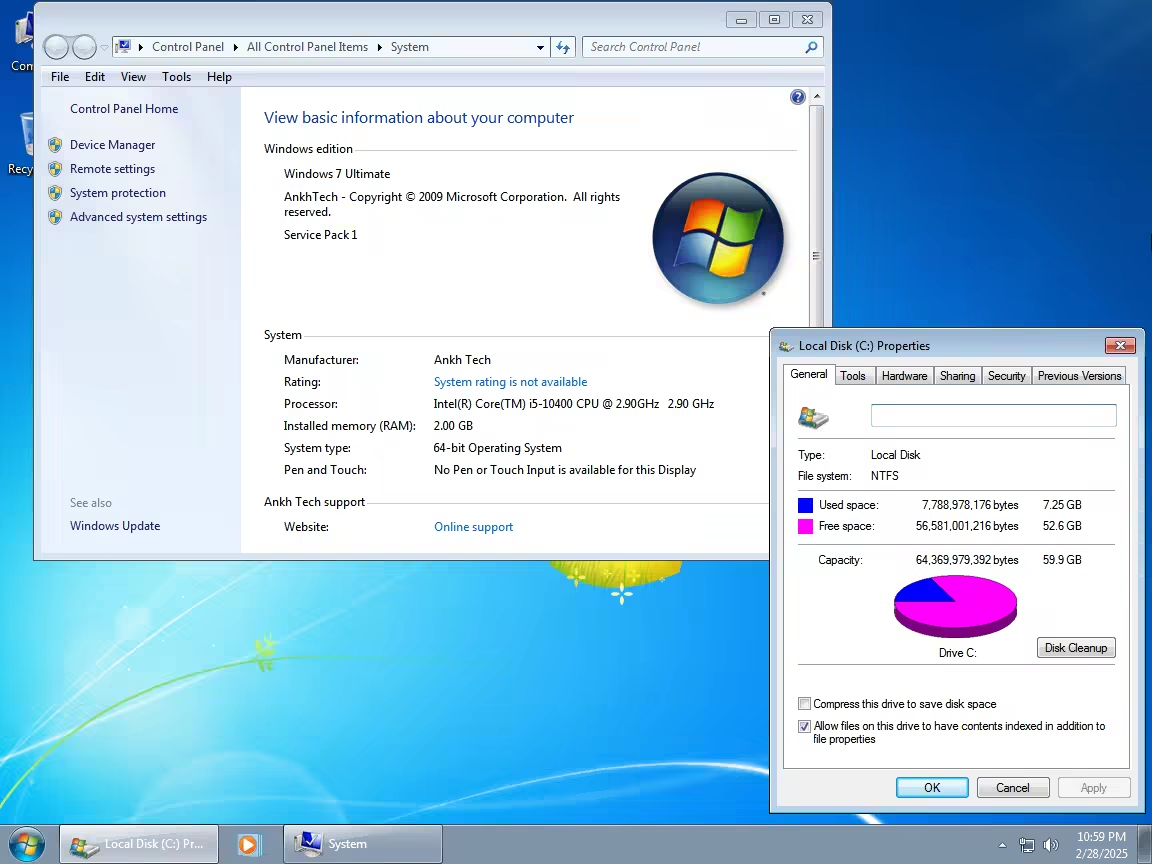Viewport: 1152px width, 864px height.
Task: Click the System protection shield icon
Action: [x=55, y=193]
